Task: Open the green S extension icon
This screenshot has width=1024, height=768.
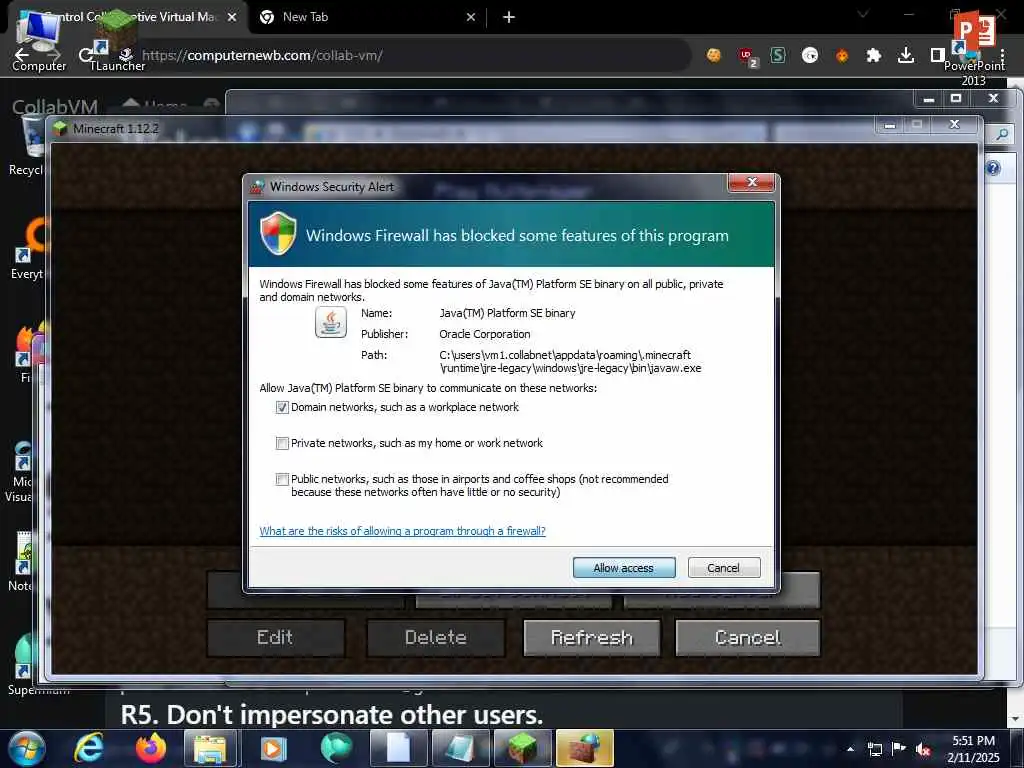Action: pos(778,56)
